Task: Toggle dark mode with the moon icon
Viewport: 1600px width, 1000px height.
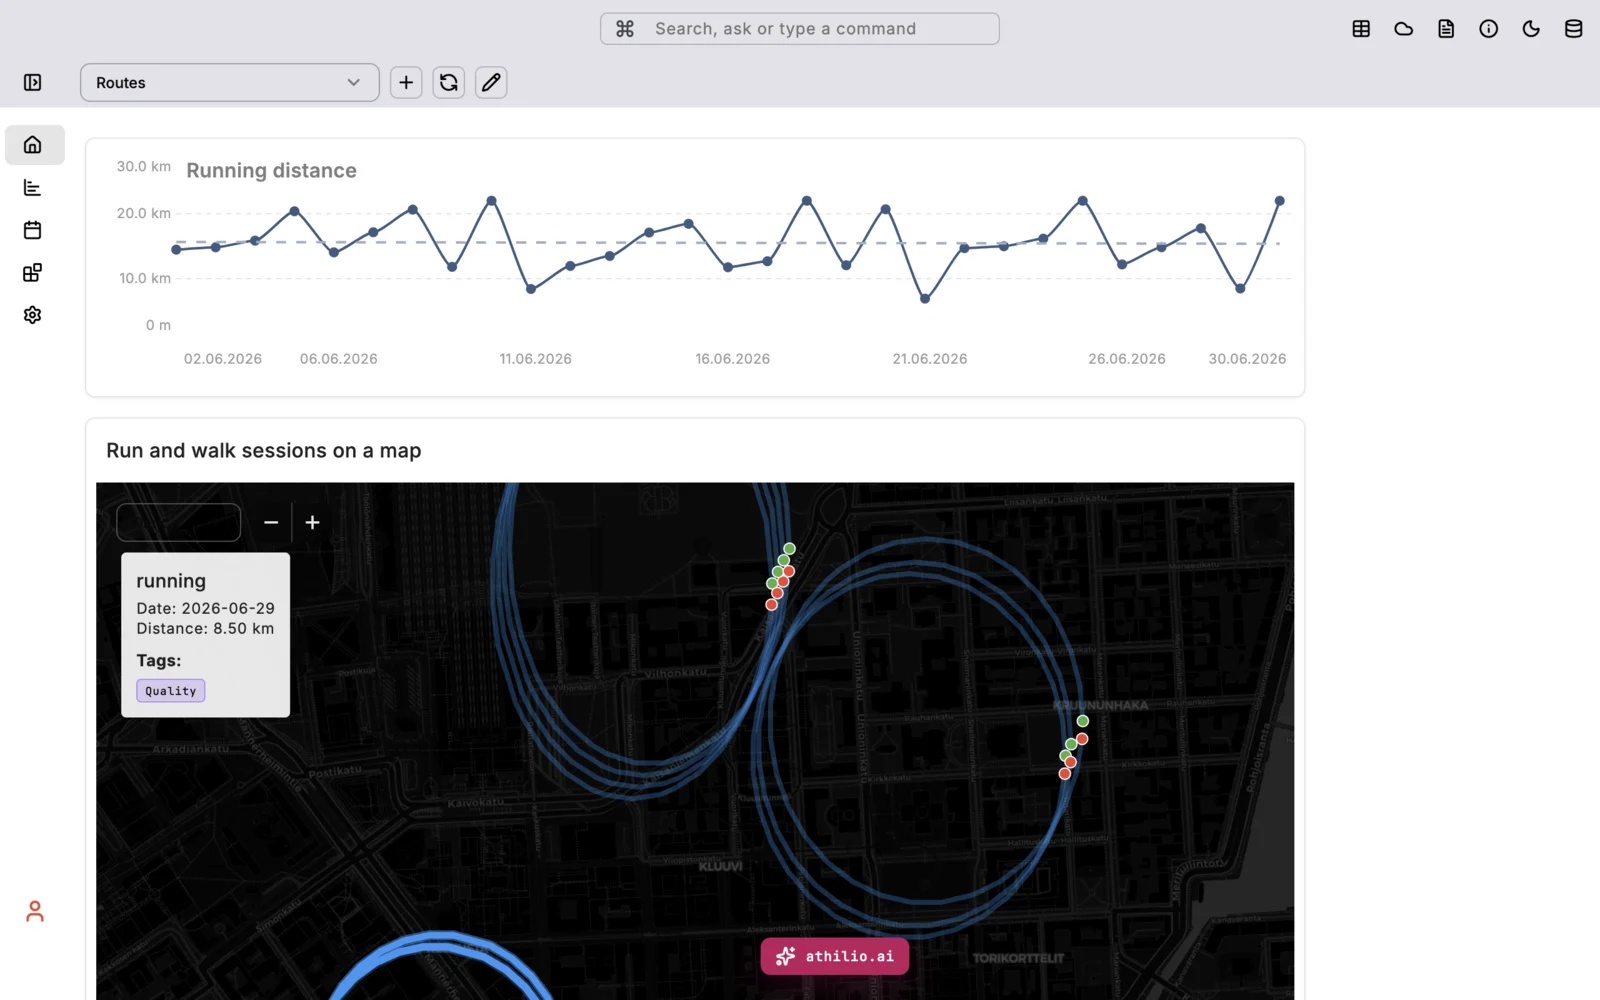Action: (x=1531, y=29)
